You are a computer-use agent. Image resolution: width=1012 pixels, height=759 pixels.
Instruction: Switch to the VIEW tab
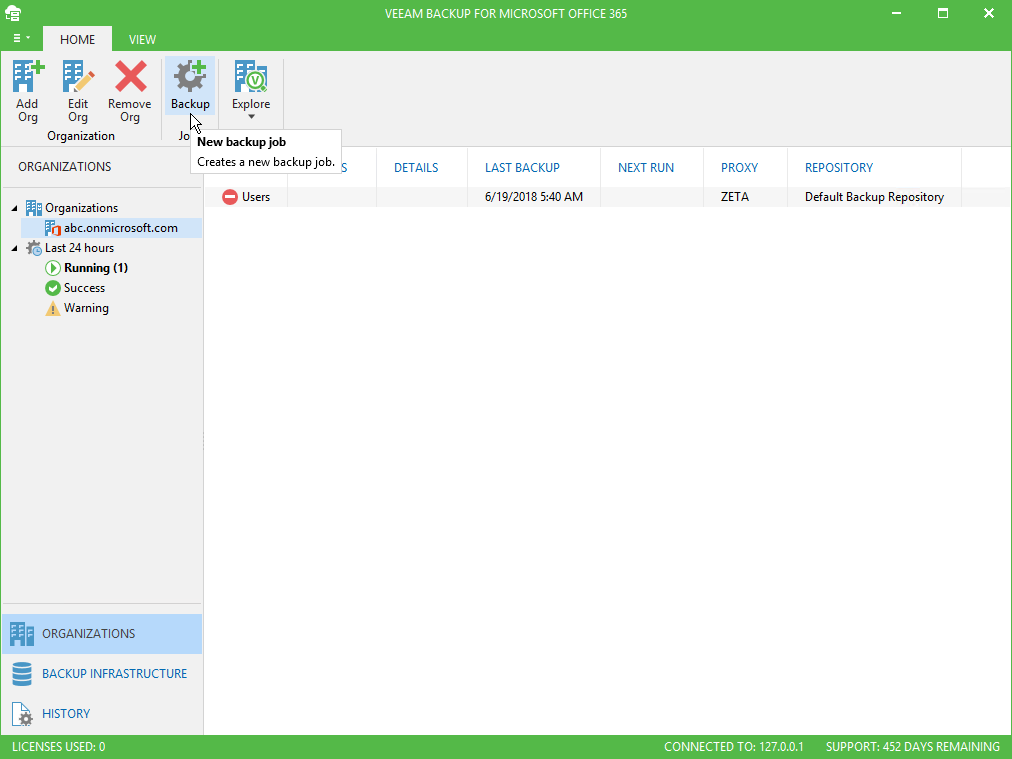pos(142,39)
